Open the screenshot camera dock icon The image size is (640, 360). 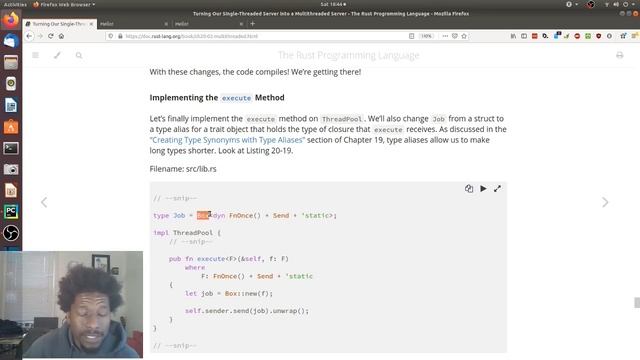click(x=11, y=169)
